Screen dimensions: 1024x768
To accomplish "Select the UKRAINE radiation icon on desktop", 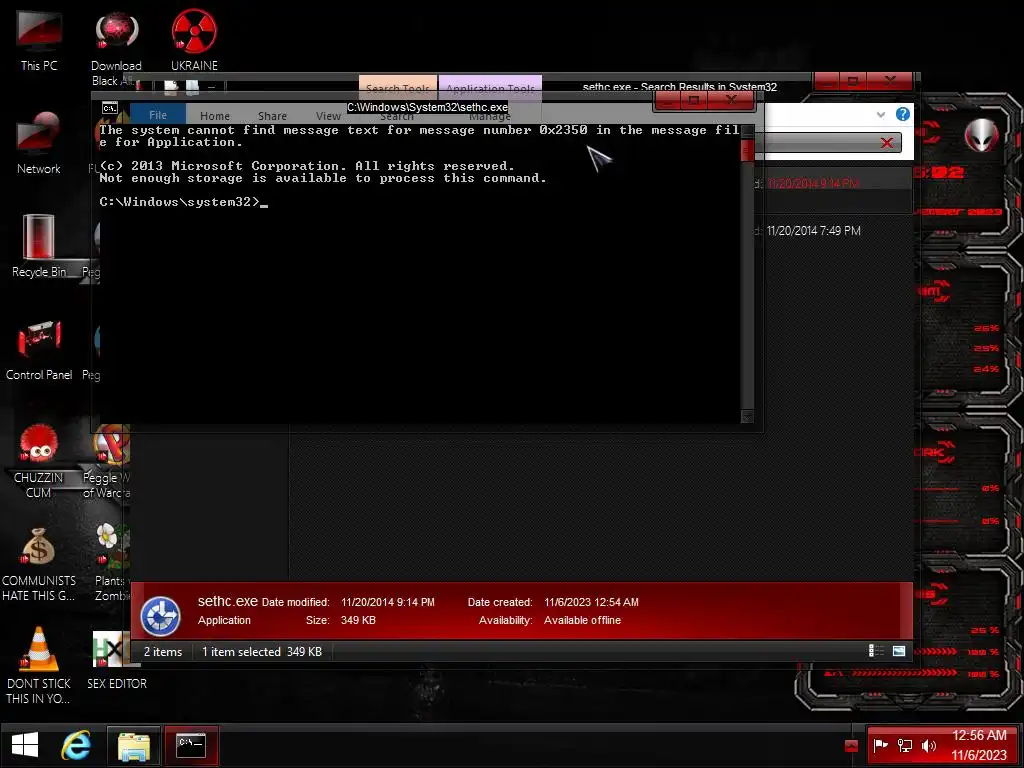I will 194,40.
